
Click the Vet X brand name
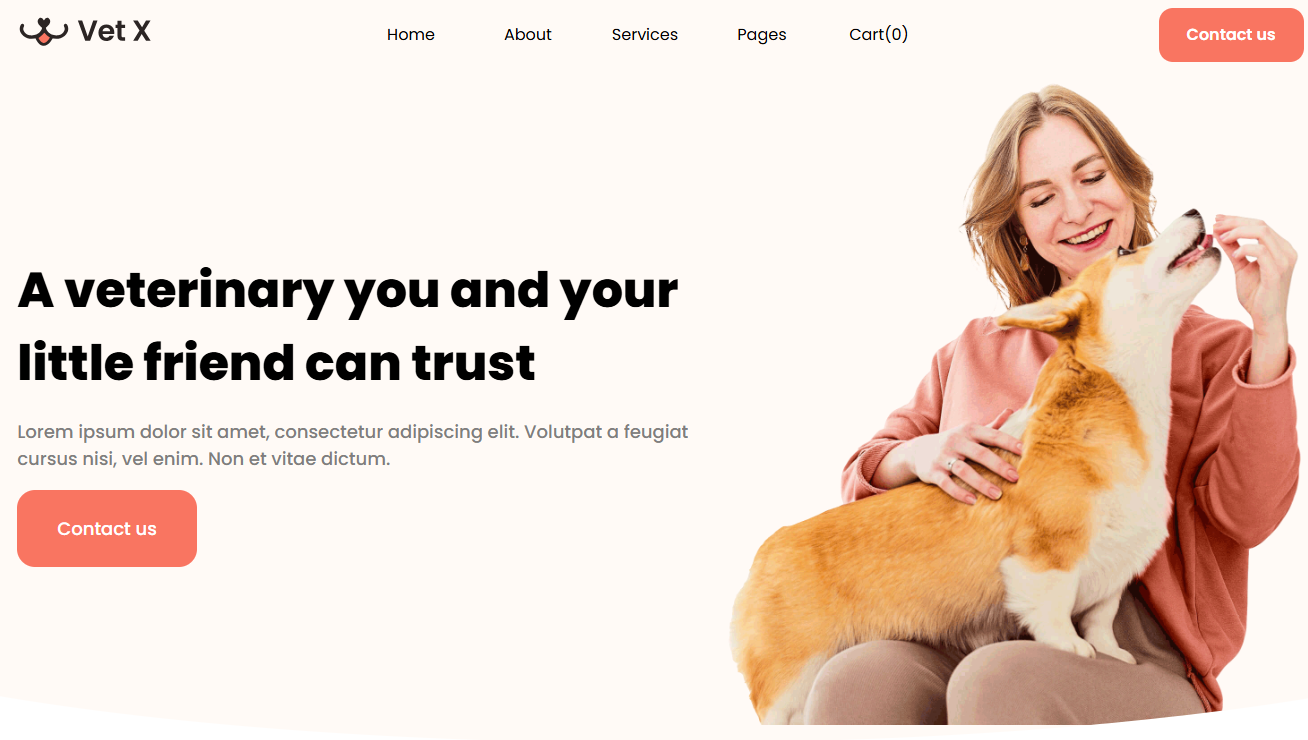114,32
